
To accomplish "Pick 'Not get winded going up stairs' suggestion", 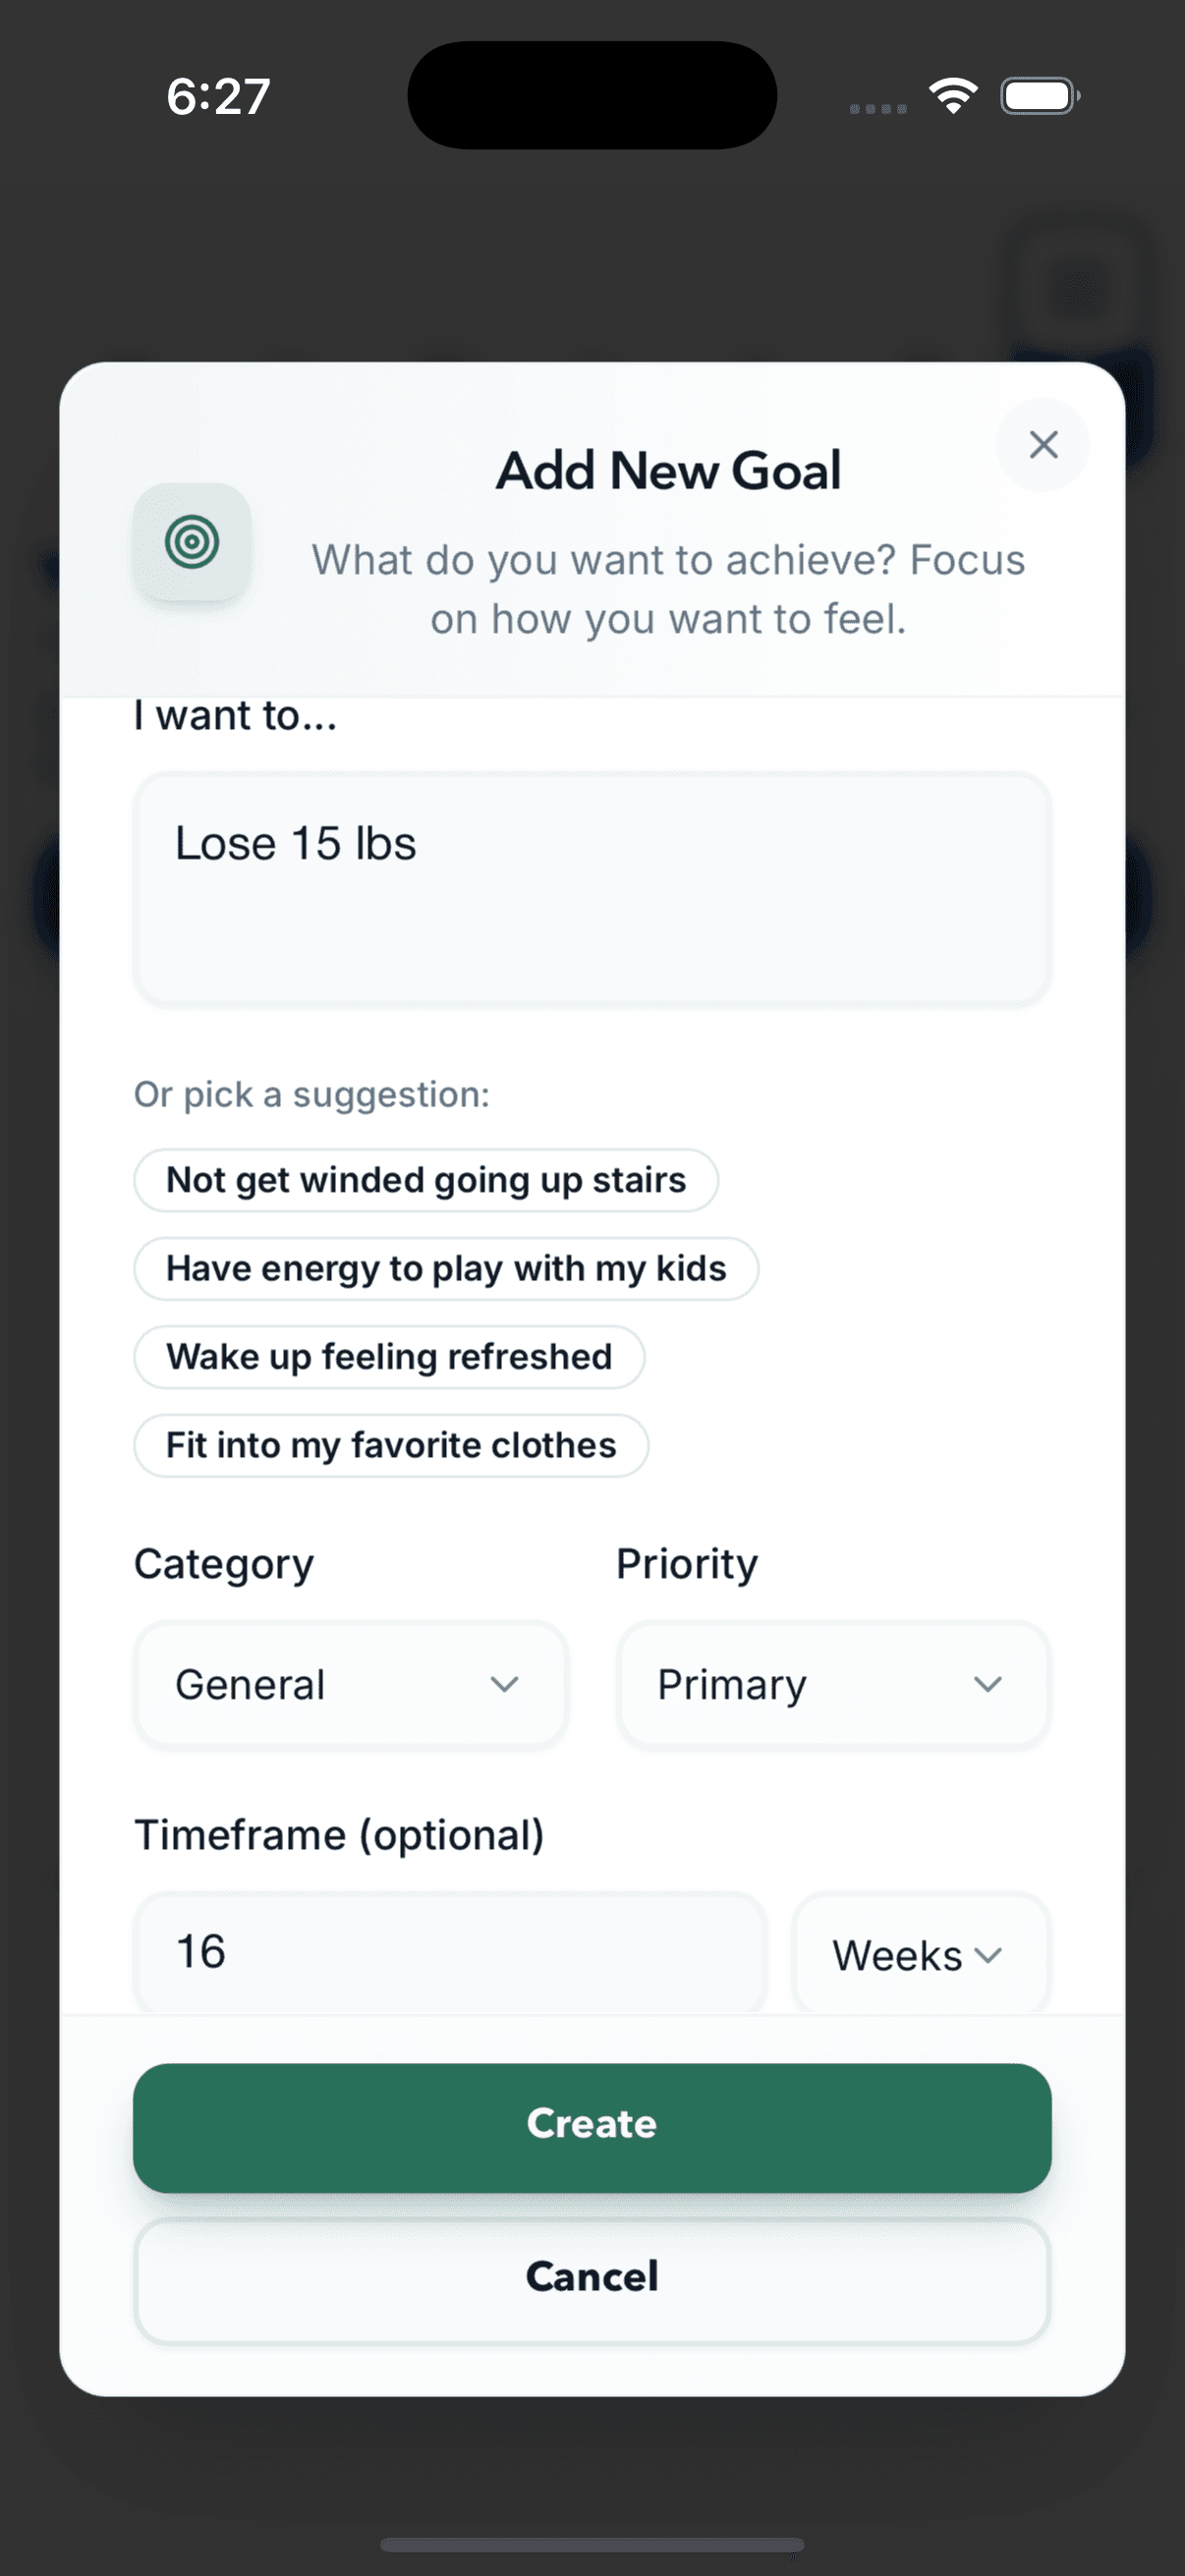I will (426, 1180).
